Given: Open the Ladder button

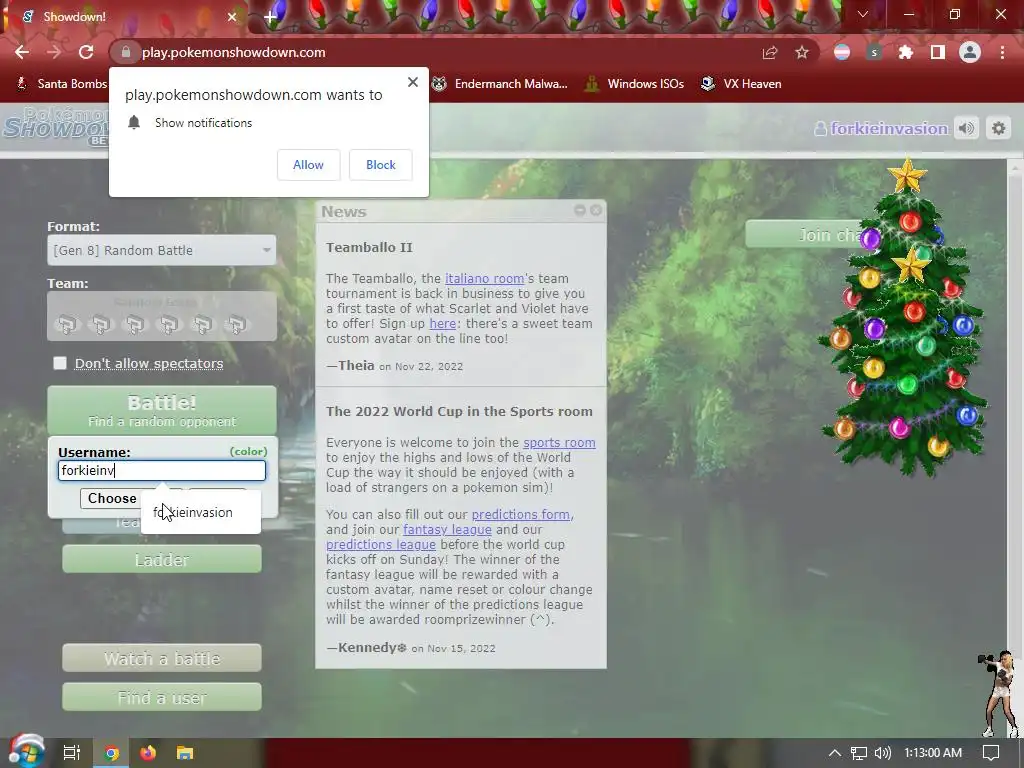Looking at the screenshot, I should [x=162, y=560].
